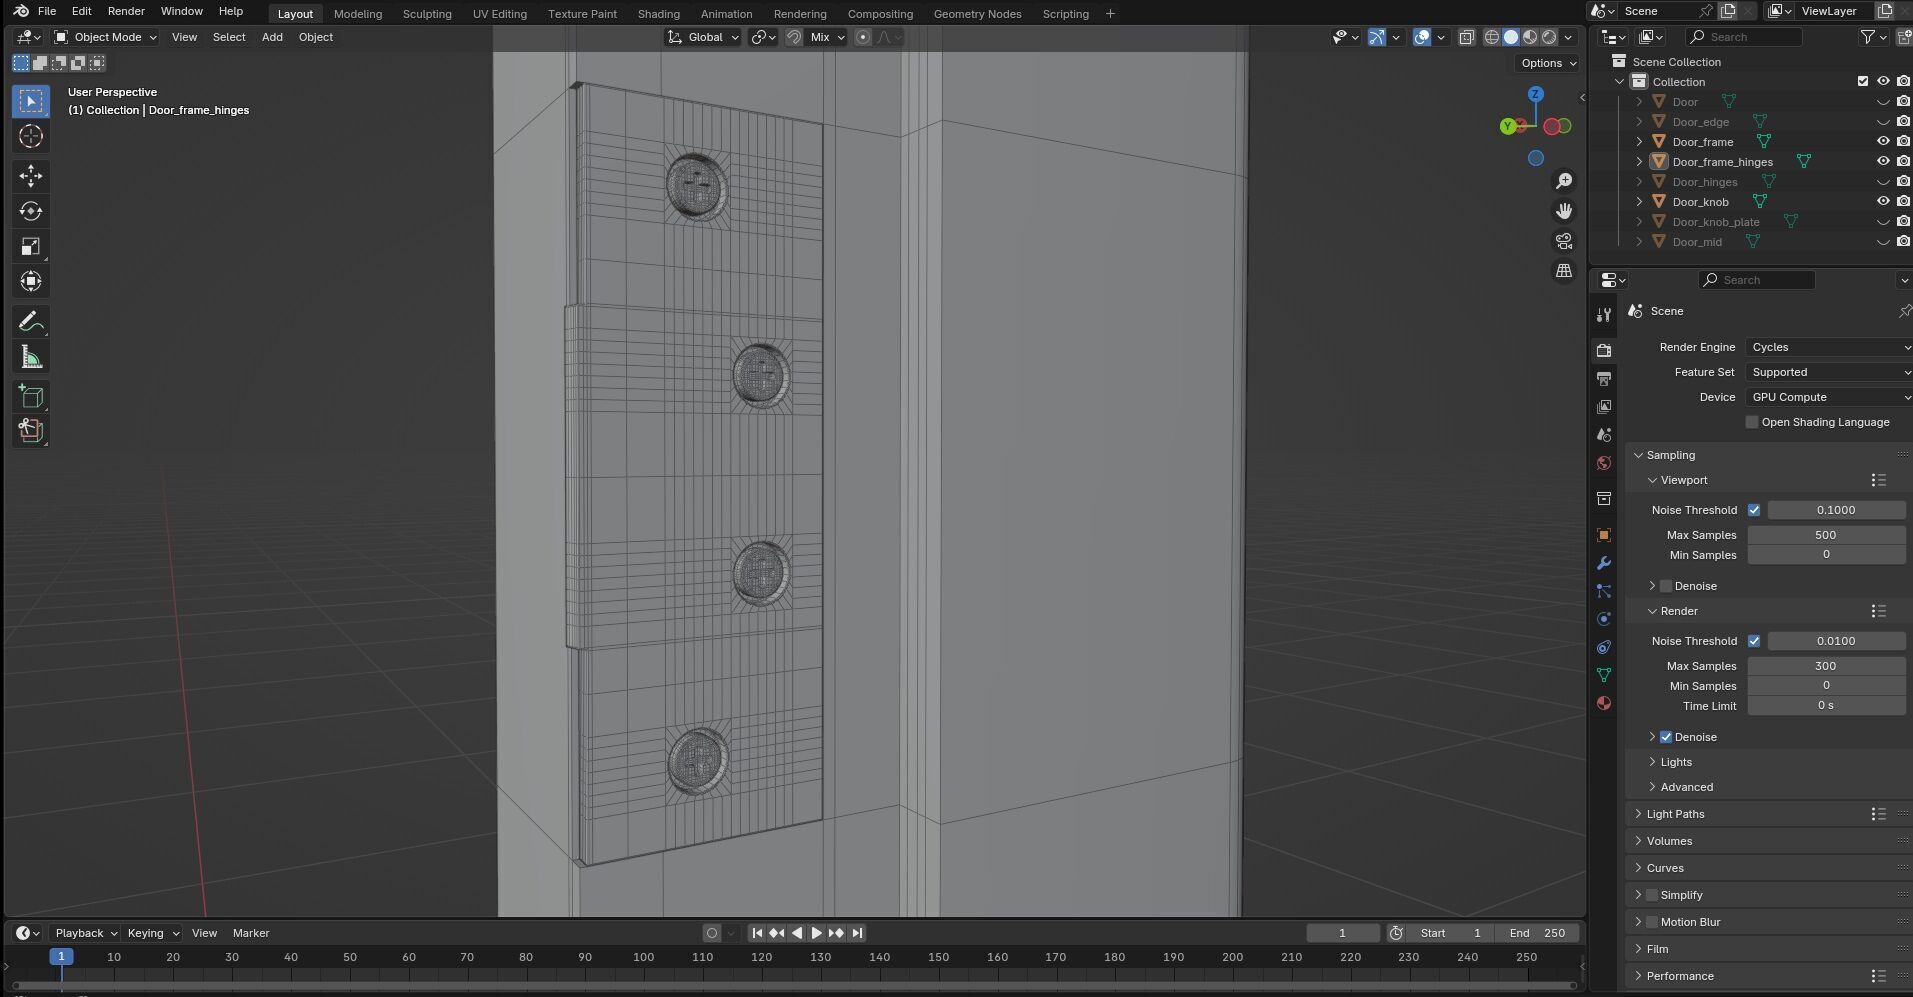The width and height of the screenshot is (1913, 997).
Task: Open World properties tab
Action: coord(1604,463)
